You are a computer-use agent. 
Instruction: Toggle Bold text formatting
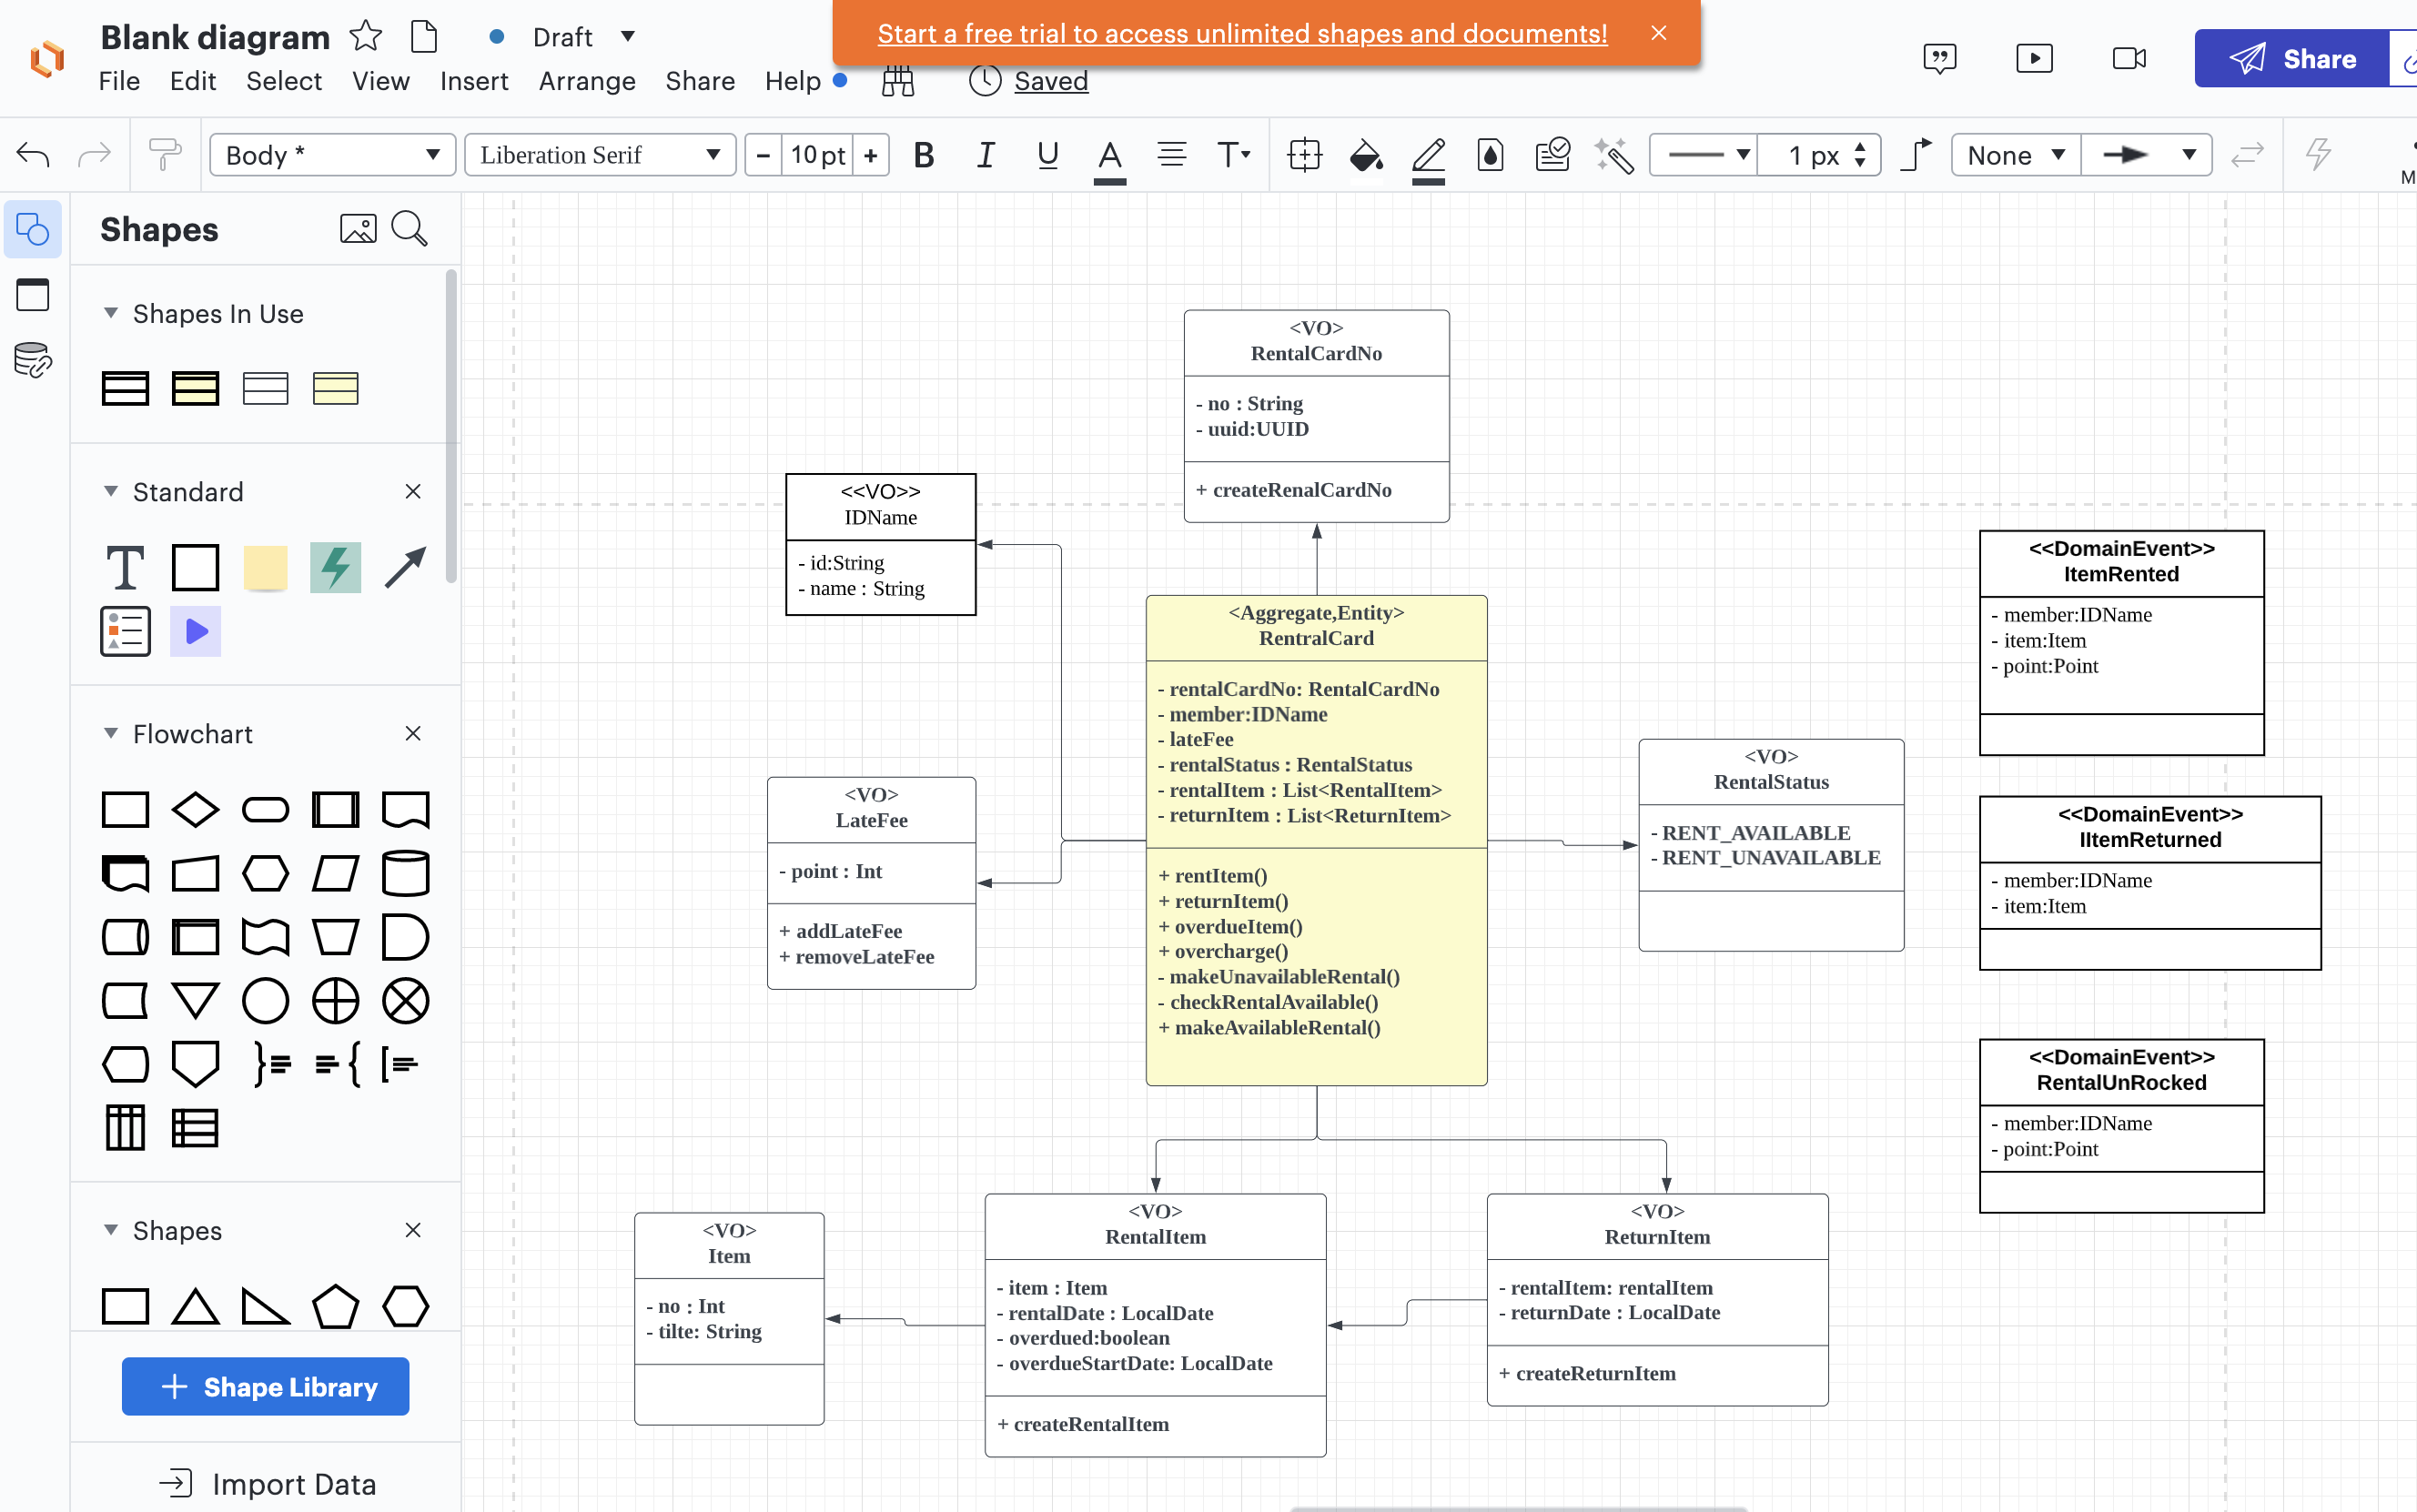pyautogui.click(x=923, y=155)
